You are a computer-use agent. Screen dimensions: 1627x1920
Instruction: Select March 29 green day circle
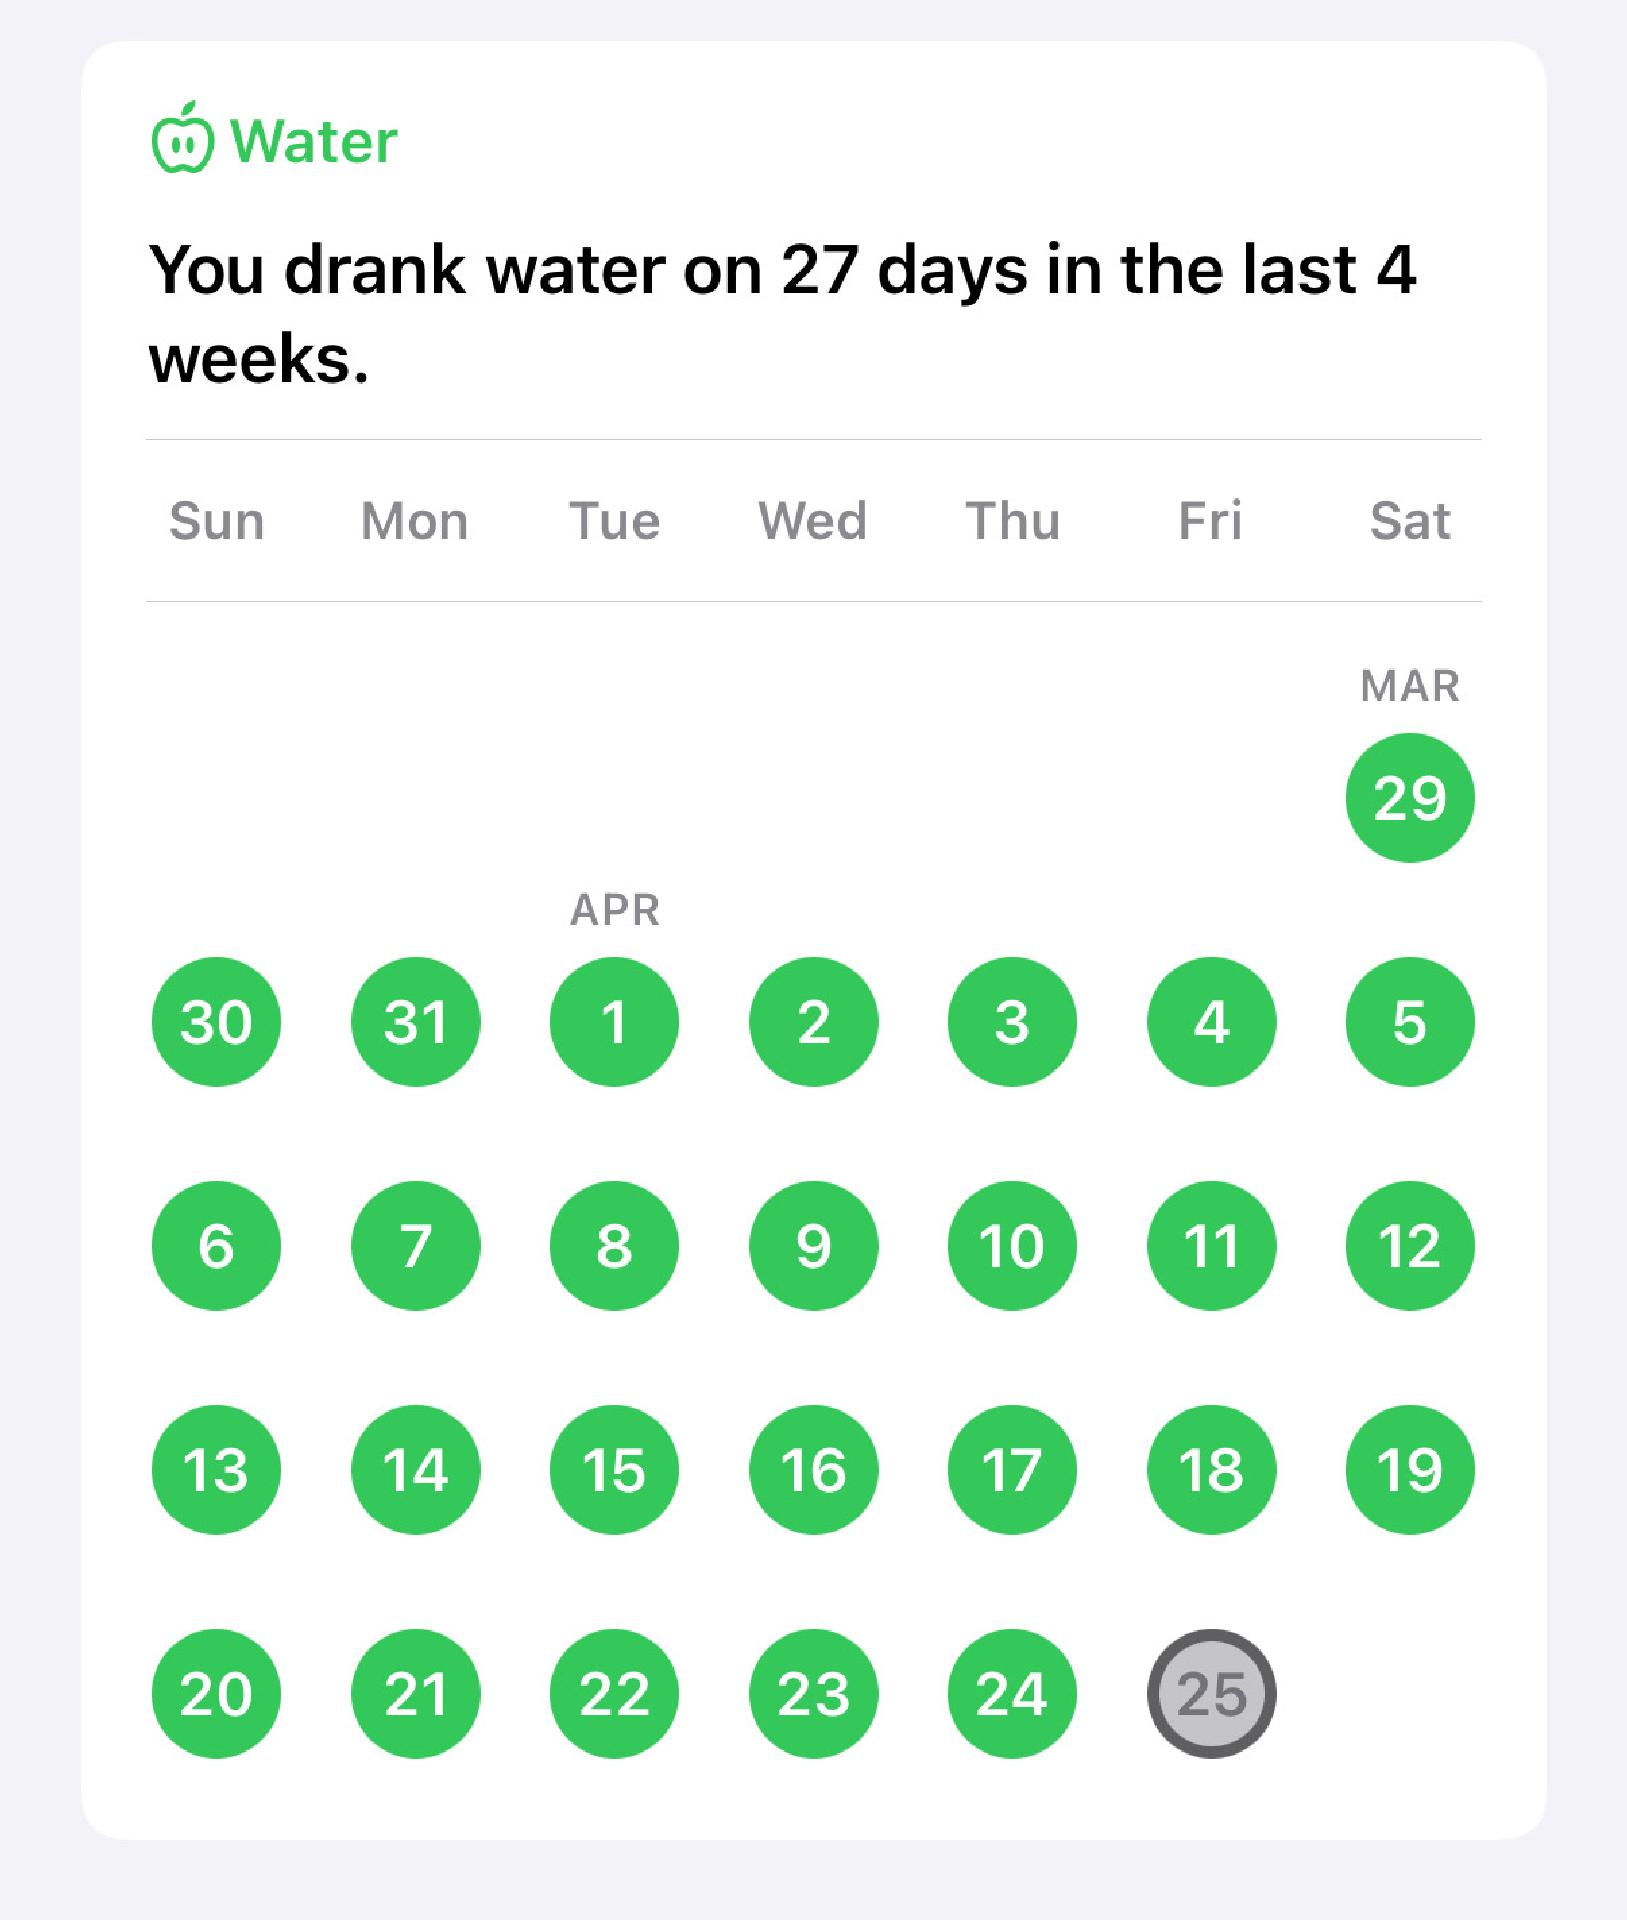1409,798
